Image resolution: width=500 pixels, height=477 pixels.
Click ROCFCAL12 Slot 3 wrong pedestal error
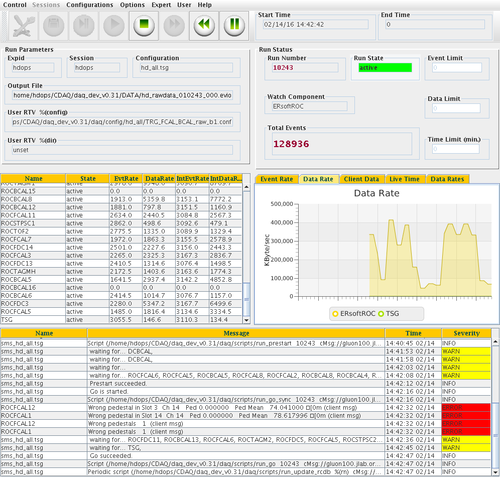click(246, 408)
